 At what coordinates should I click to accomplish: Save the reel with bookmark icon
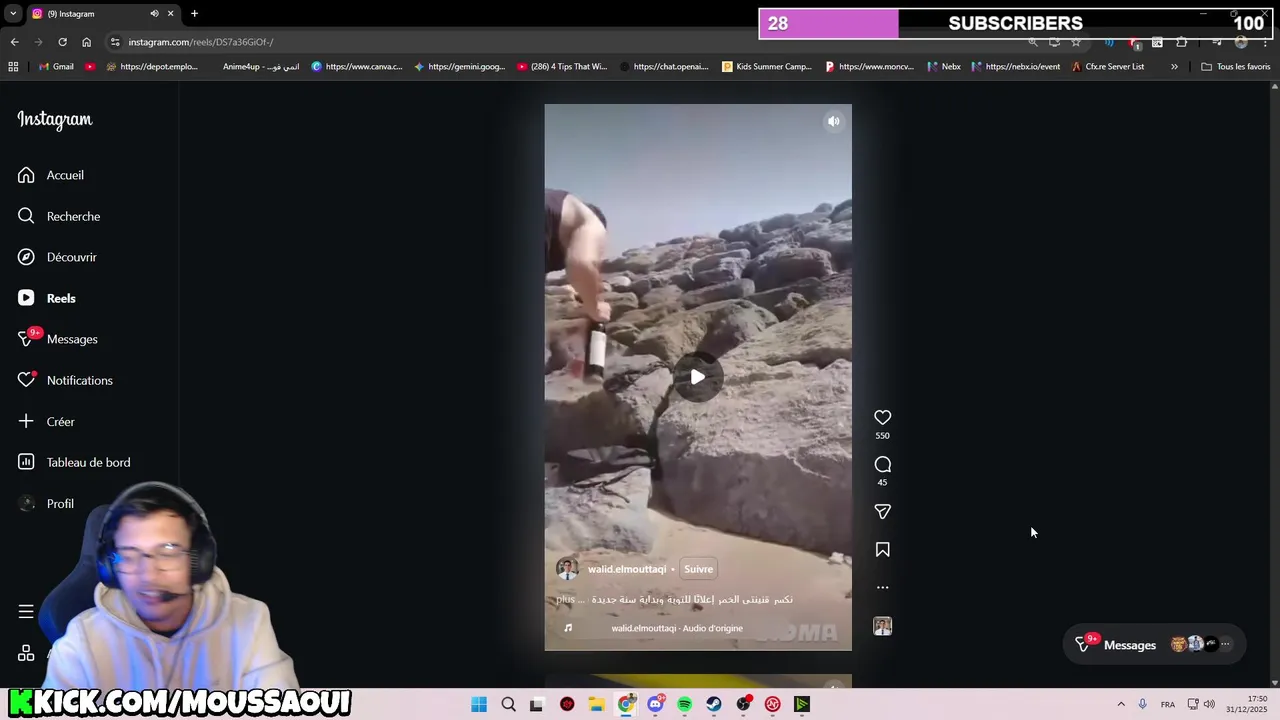pyautogui.click(x=882, y=549)
